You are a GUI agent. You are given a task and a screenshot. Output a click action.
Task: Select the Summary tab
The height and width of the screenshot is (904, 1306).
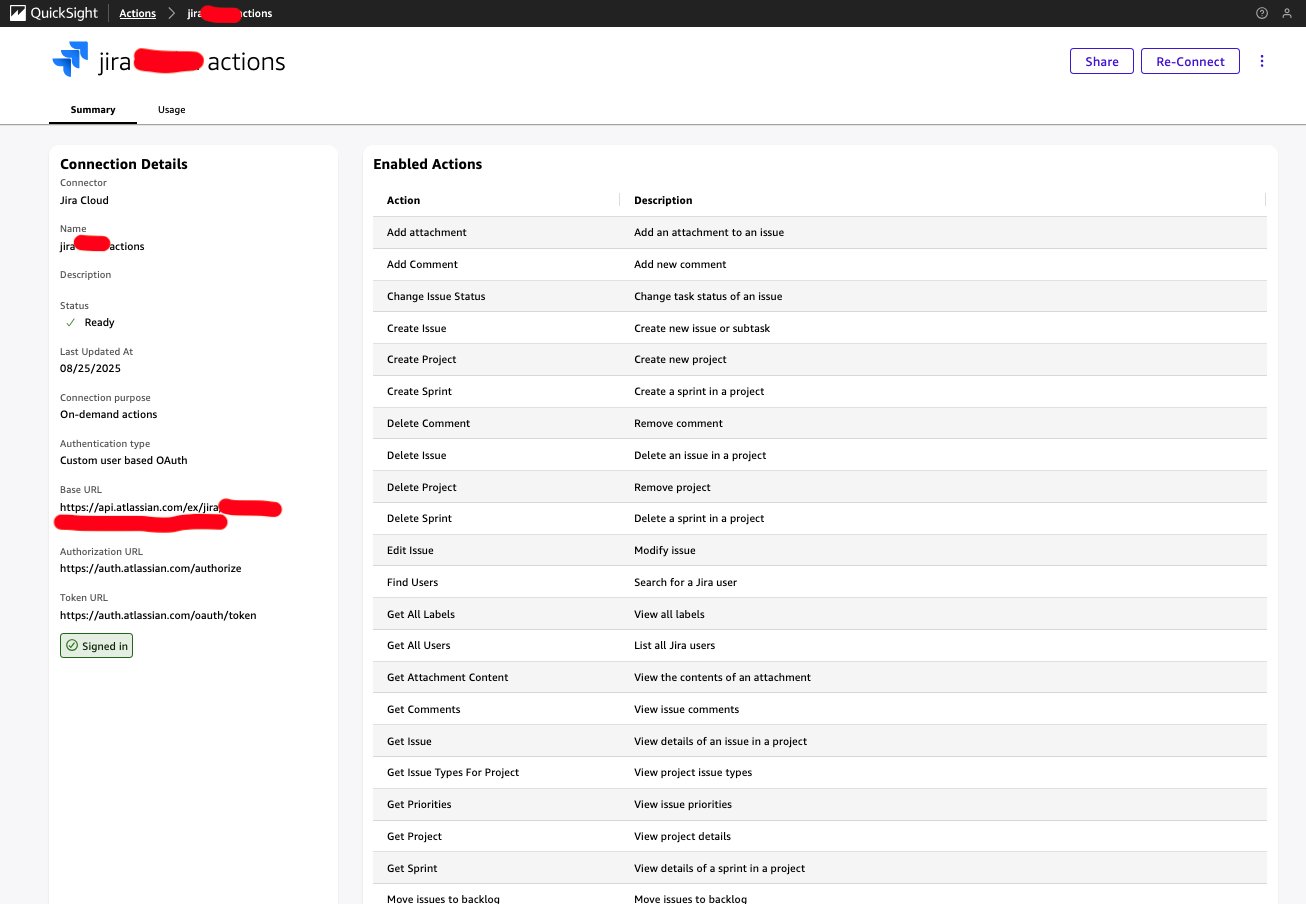[x=93, y=110]
